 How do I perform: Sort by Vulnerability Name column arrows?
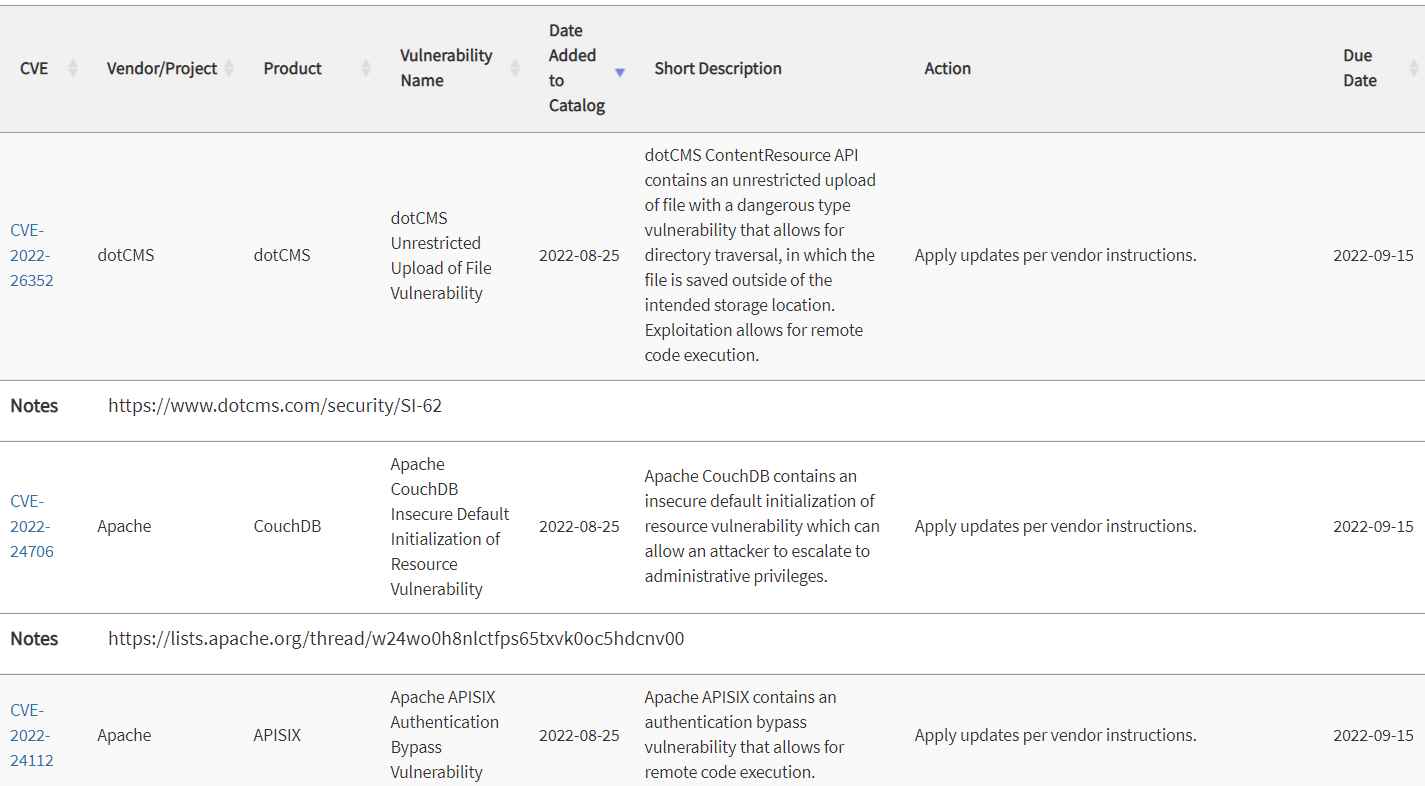pyautogui.click(x=515, y=68)
